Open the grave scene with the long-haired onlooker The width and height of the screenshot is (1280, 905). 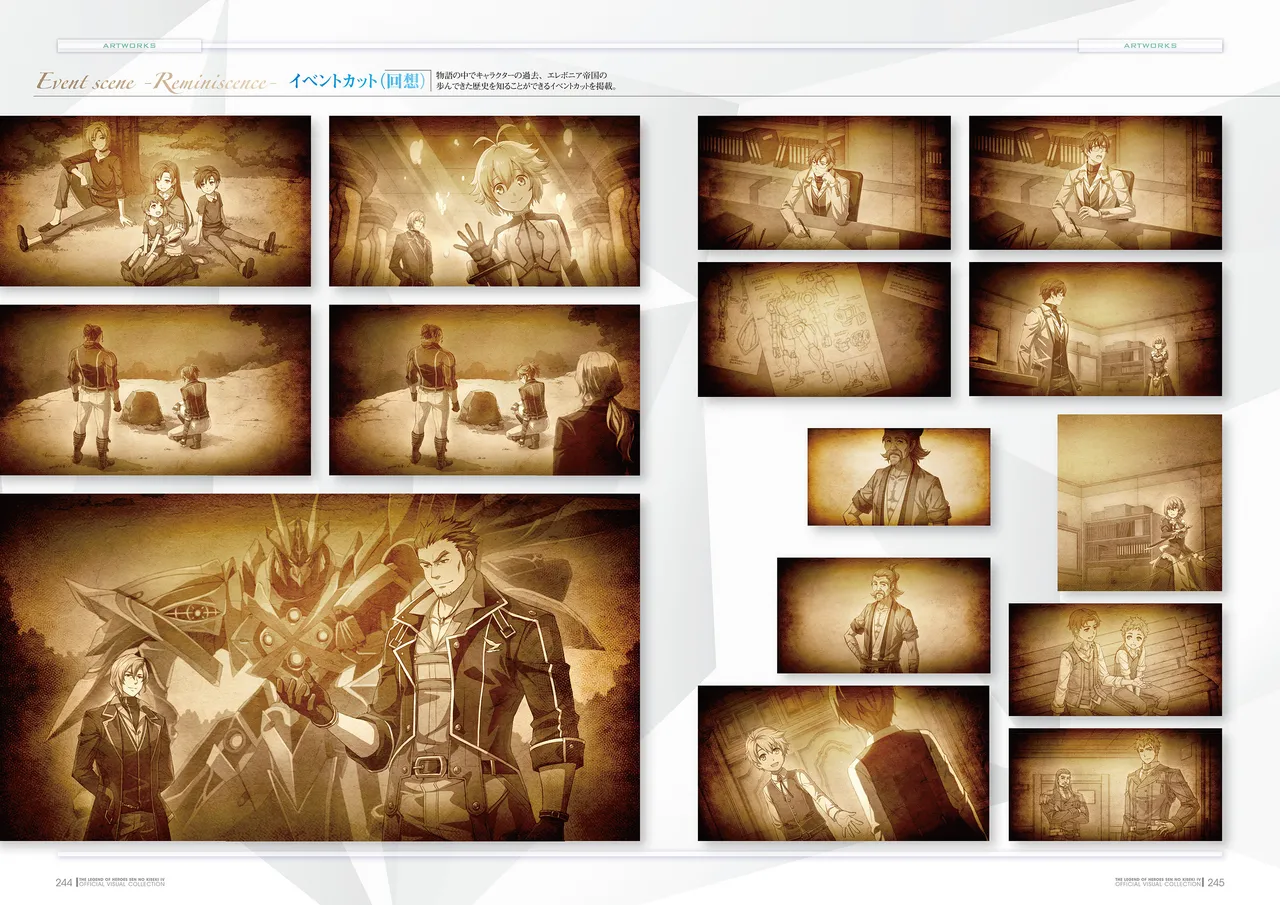[484, 390]
